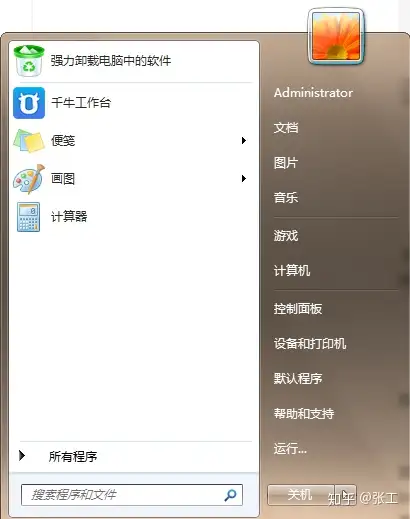
Task: Open 设备和打印机 (Devices and Printers)
Action: (x=310, y=344)
